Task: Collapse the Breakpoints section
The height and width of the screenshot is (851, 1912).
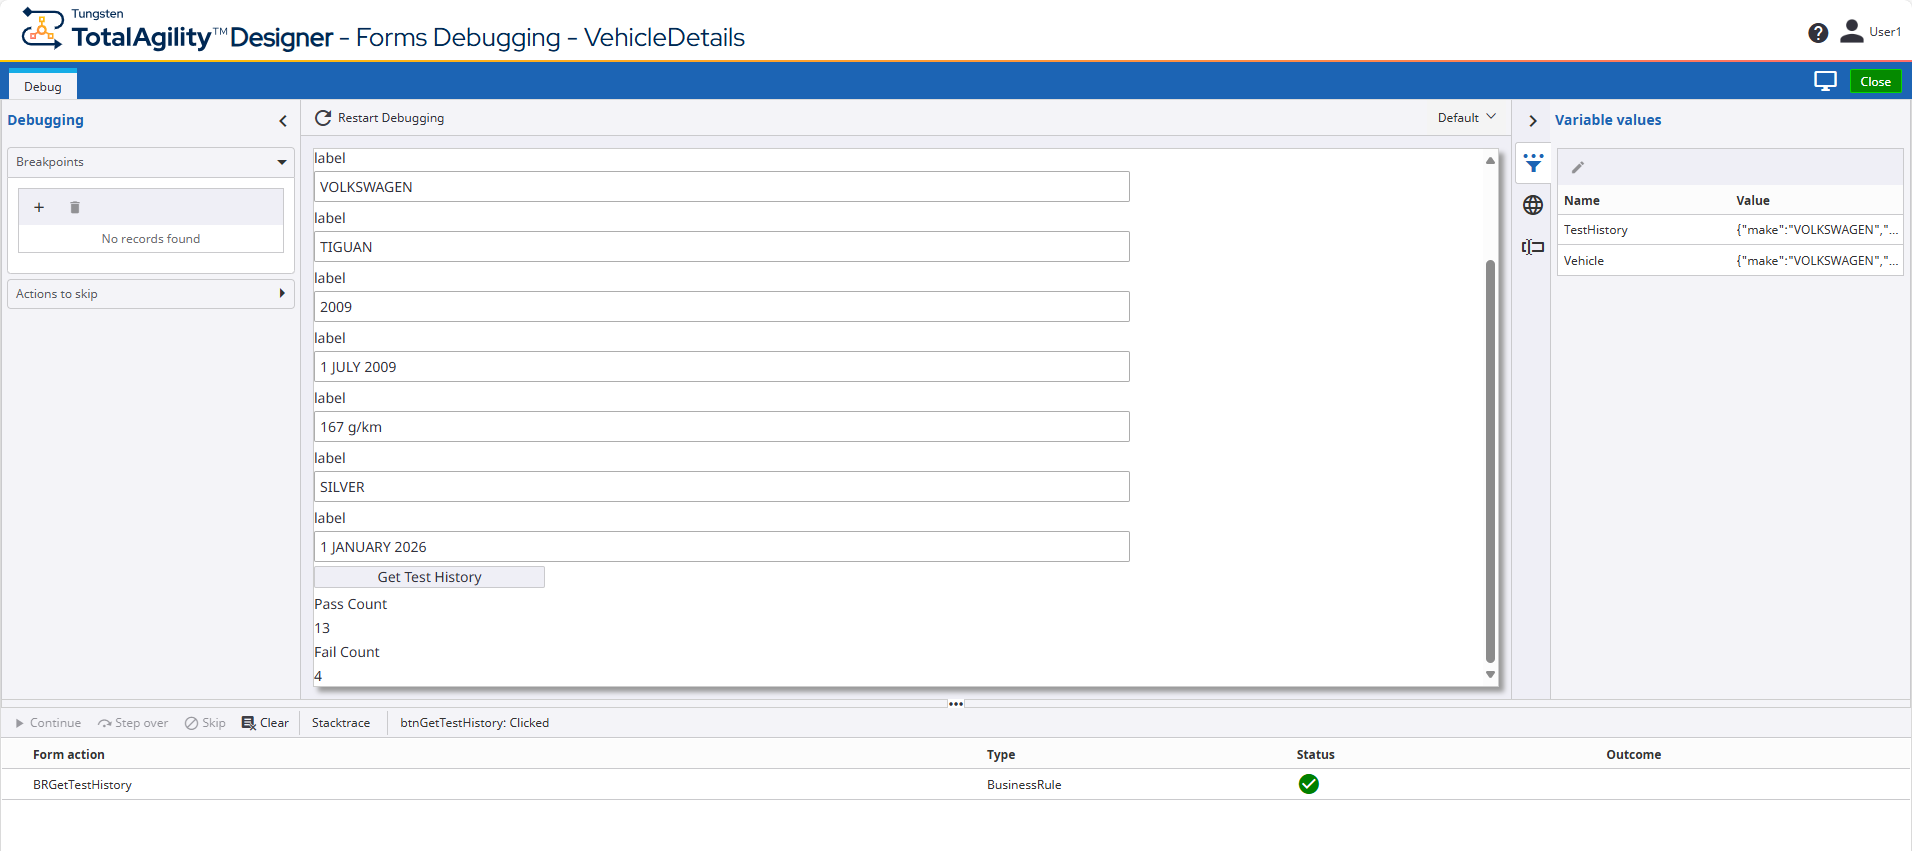Action: (x=282, y=162)
